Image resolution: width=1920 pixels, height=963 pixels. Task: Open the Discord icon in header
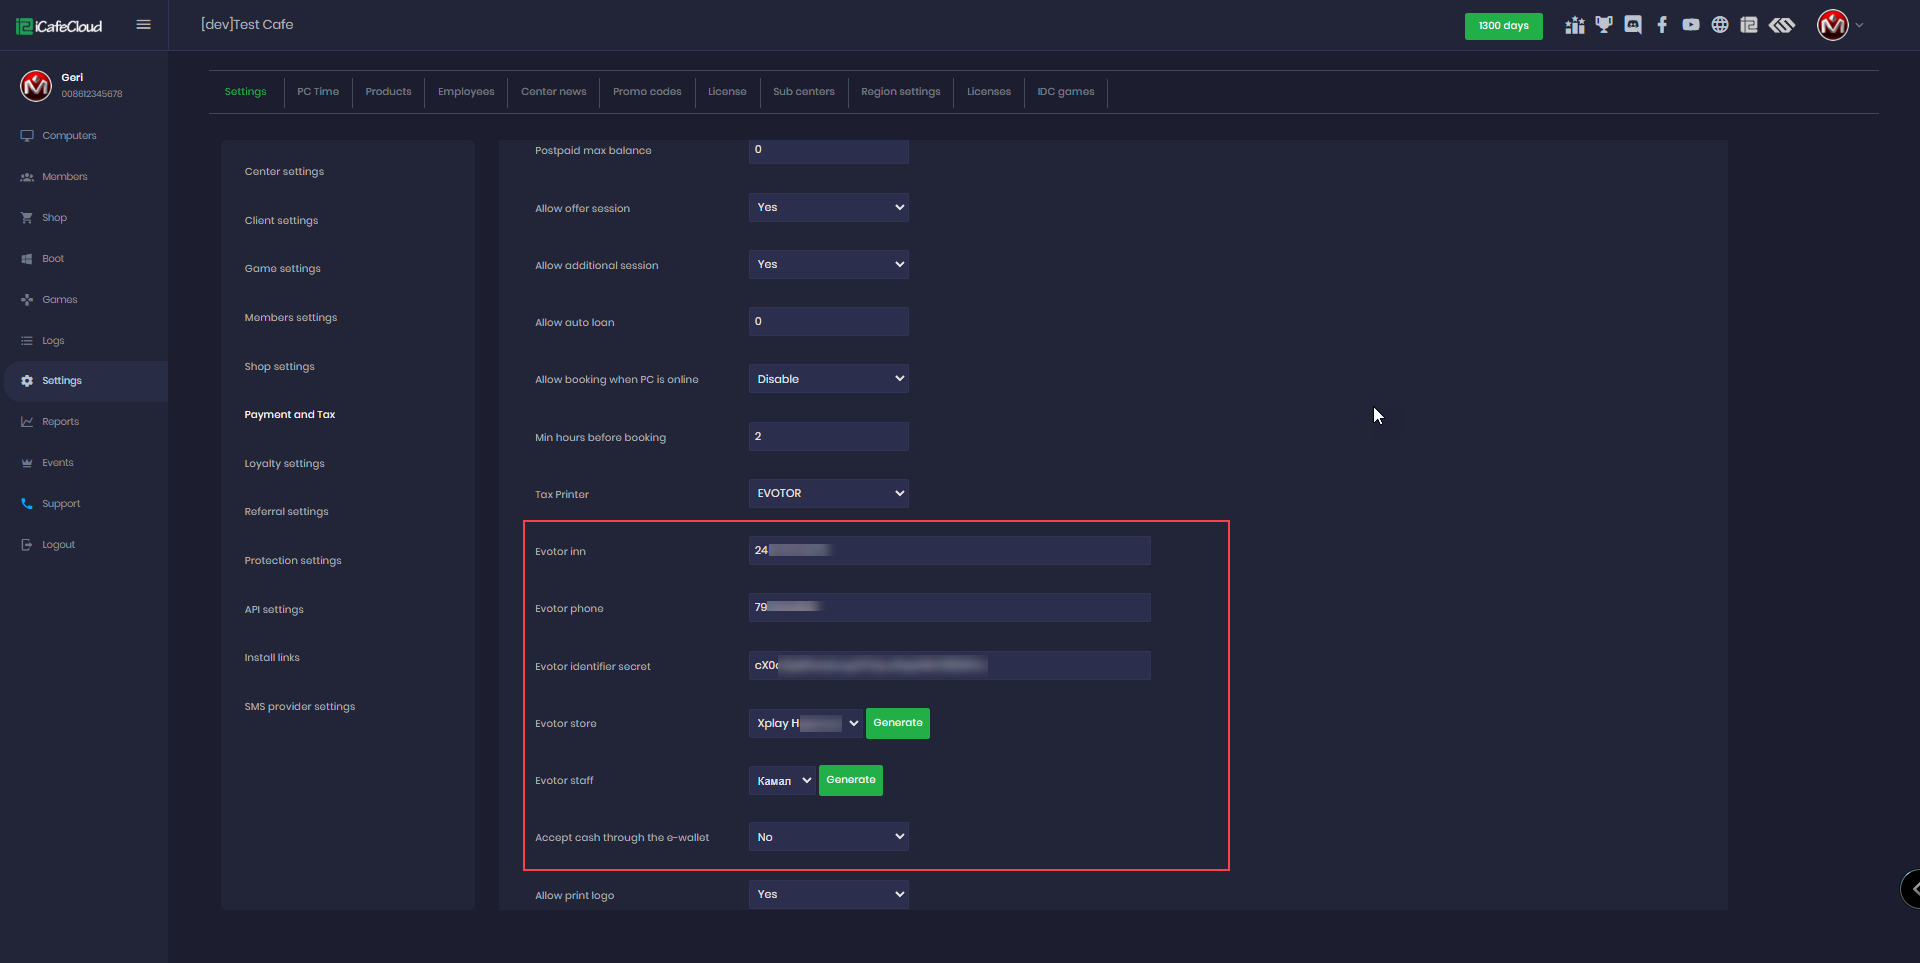[1633, 25]
